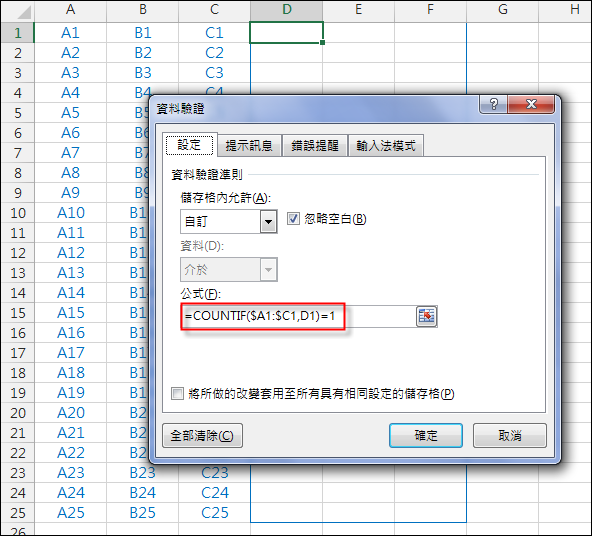The width and height of the screenshot is (592, 536).
Task: Select column B header
Action: [x=142, y=10]
